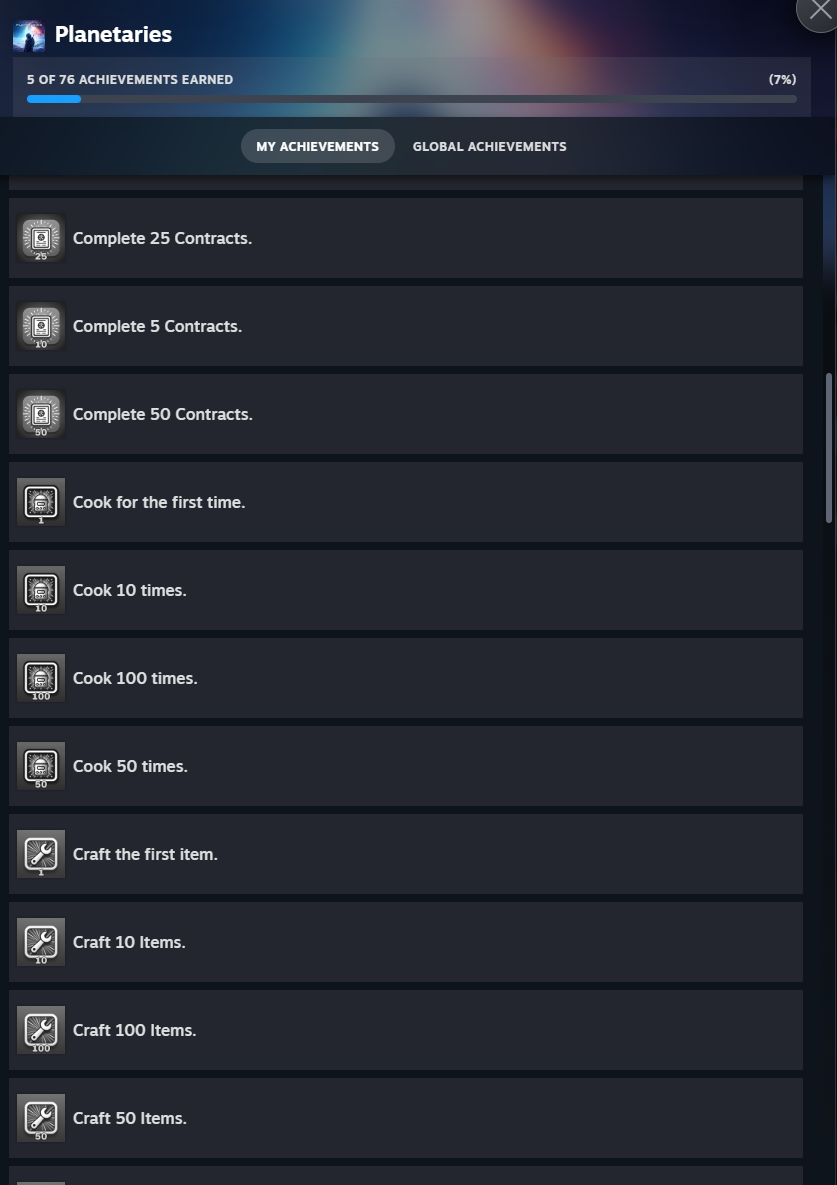Click the Planetaries title text
837x1185 pixels.
[x=113, y=33]
